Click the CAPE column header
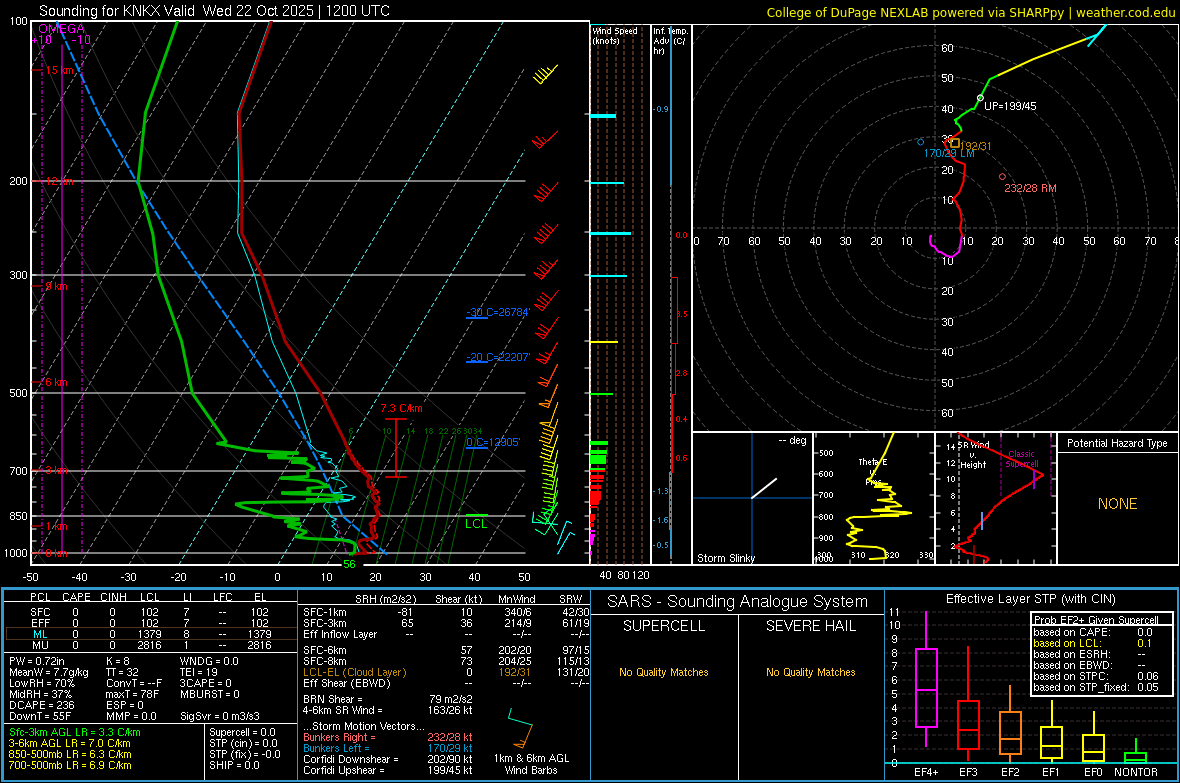This screenshot has width=1180, height=783. pos(76,597)
